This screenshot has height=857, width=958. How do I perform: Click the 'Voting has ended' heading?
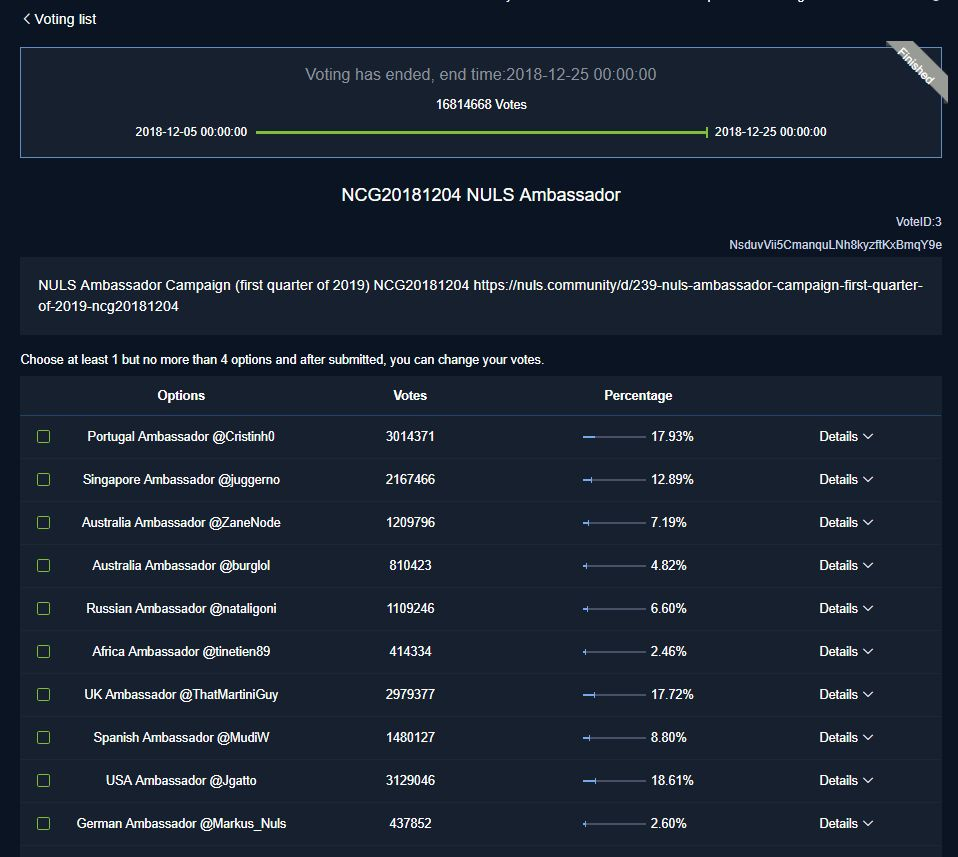pos(481,75)
